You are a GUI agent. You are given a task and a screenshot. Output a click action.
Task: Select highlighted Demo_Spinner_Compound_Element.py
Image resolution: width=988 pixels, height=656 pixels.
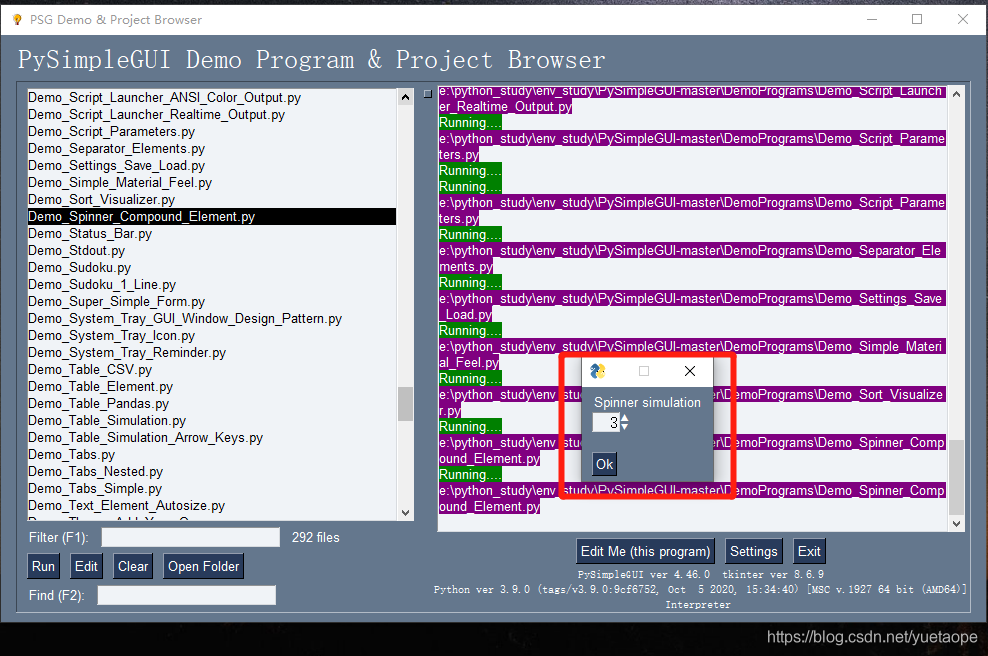pos(212,217)
